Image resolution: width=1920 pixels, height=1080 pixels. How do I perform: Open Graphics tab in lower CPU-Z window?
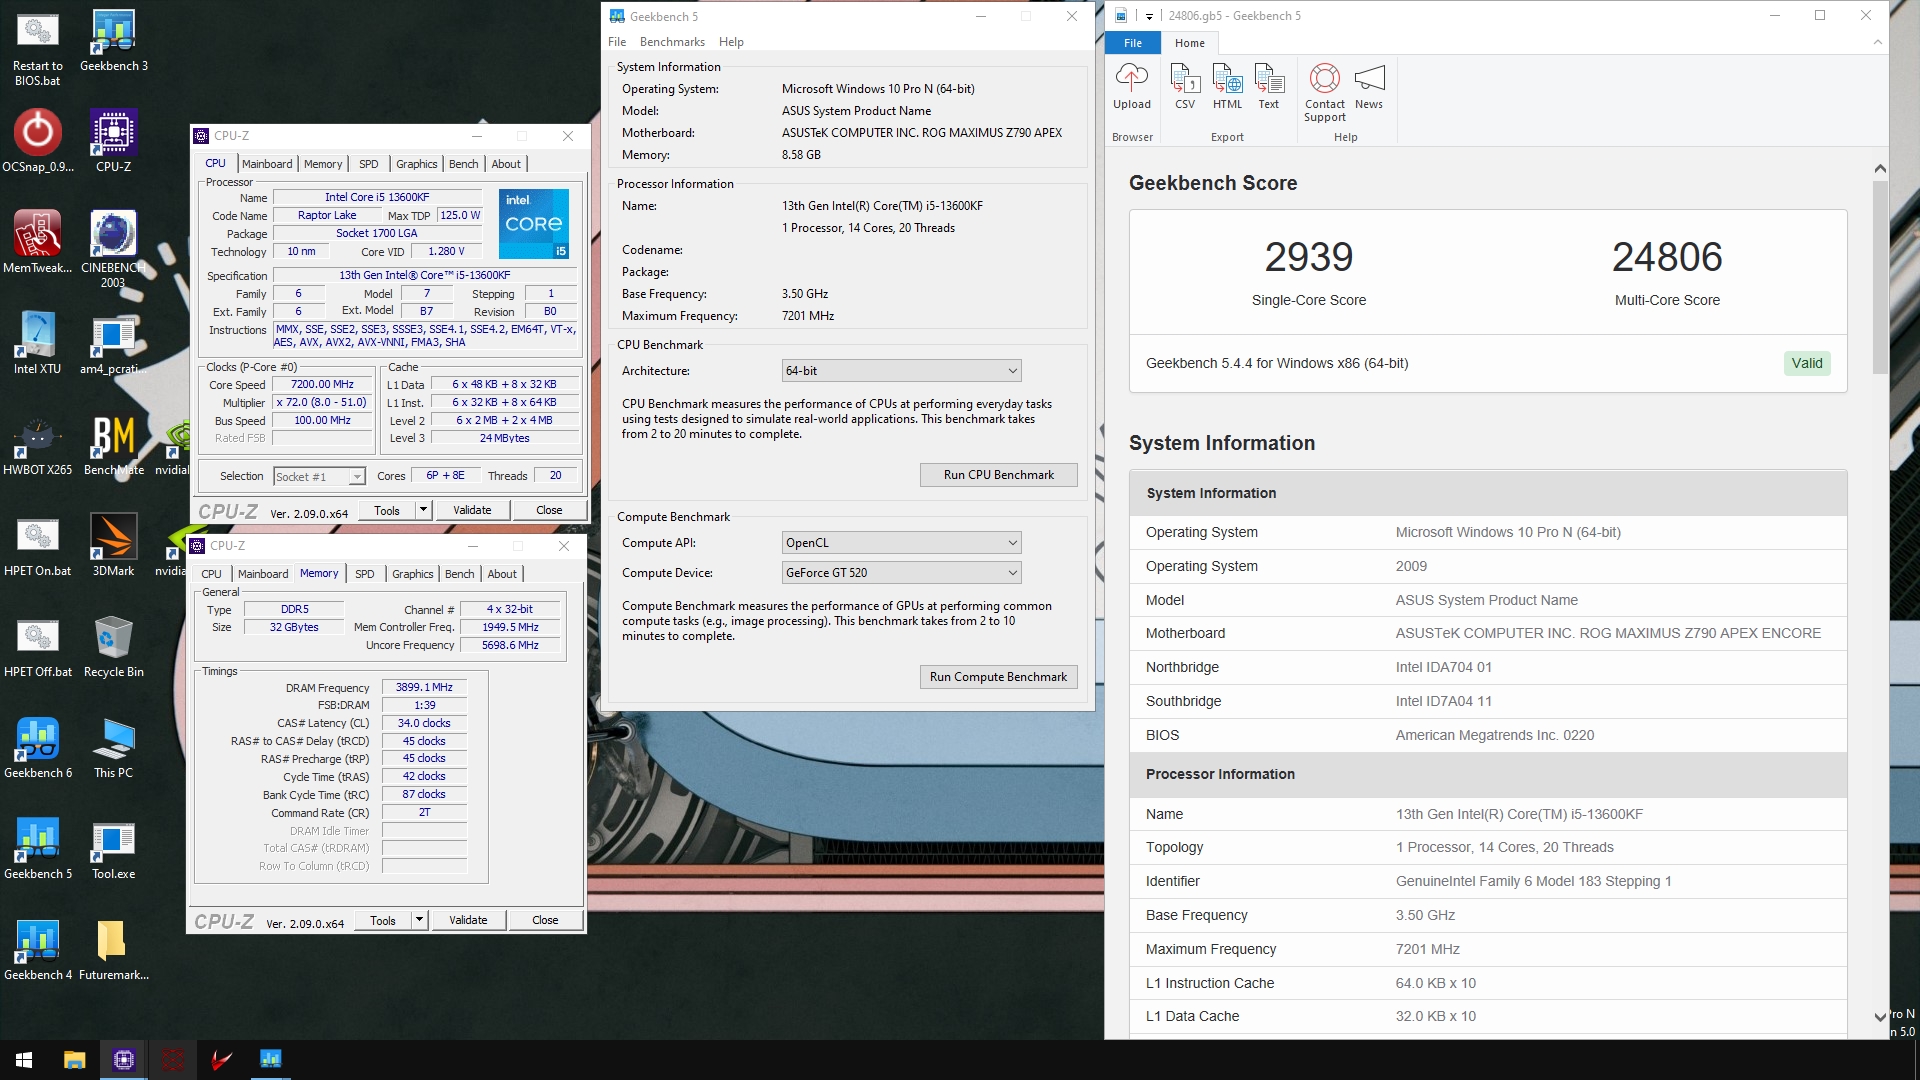pyautogui.click(x=412, y=574)
